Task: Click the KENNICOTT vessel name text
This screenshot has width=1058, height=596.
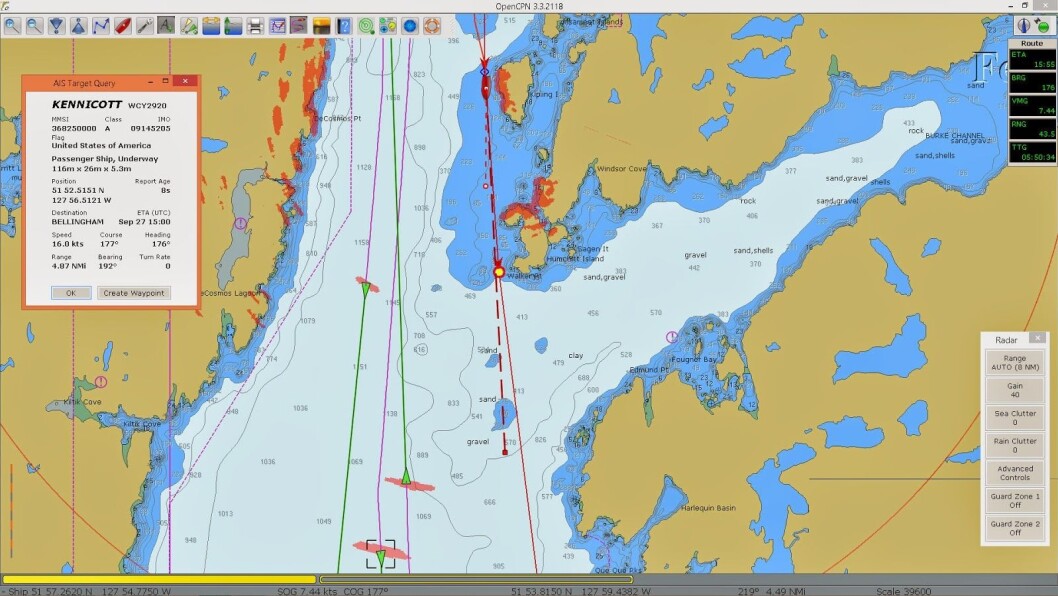Action: (x=86, y=105)
